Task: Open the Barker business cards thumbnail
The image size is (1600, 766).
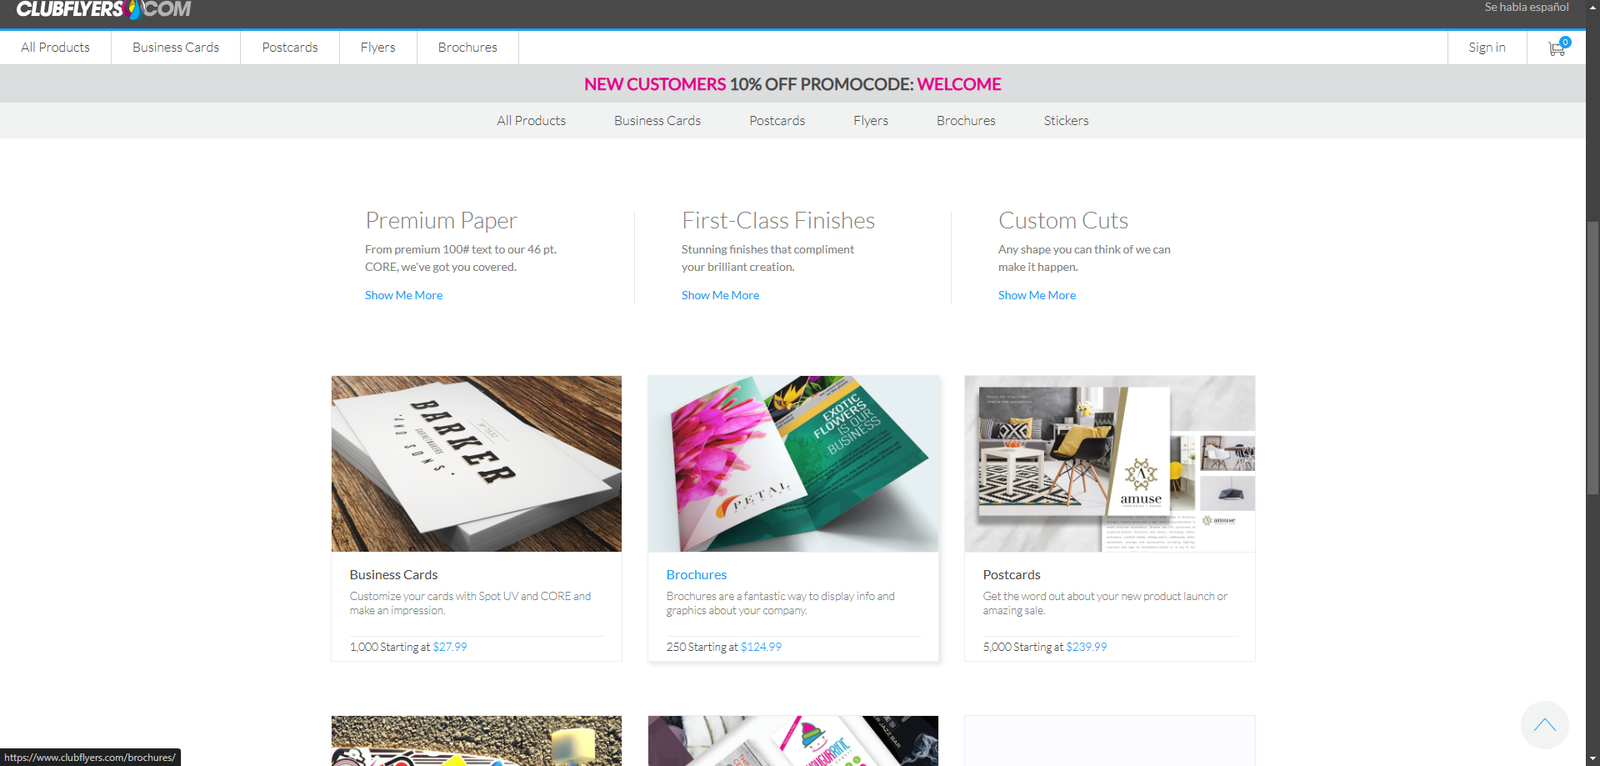Action: [x=476, y=464]
